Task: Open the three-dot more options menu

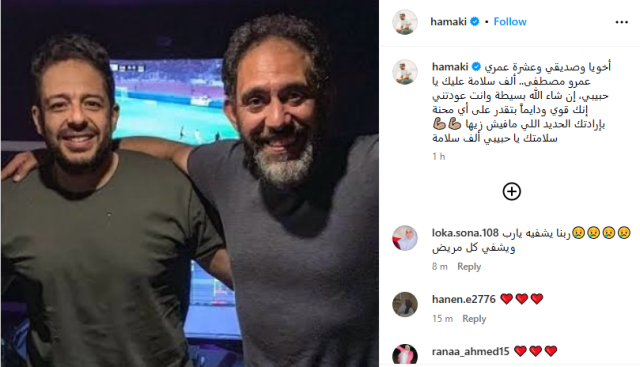Action: point(621,22)
